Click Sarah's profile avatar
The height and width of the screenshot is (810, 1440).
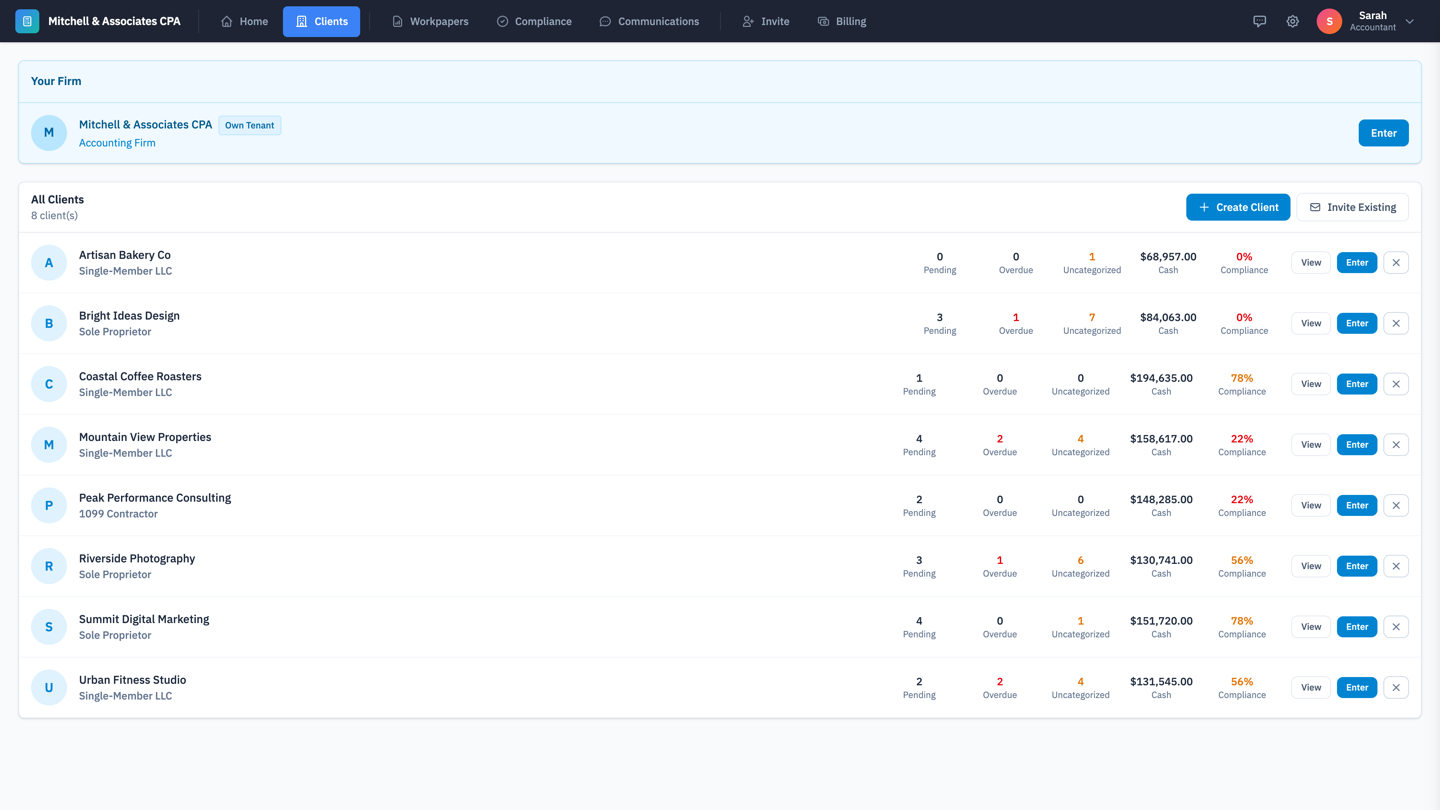pos(1329,20)
